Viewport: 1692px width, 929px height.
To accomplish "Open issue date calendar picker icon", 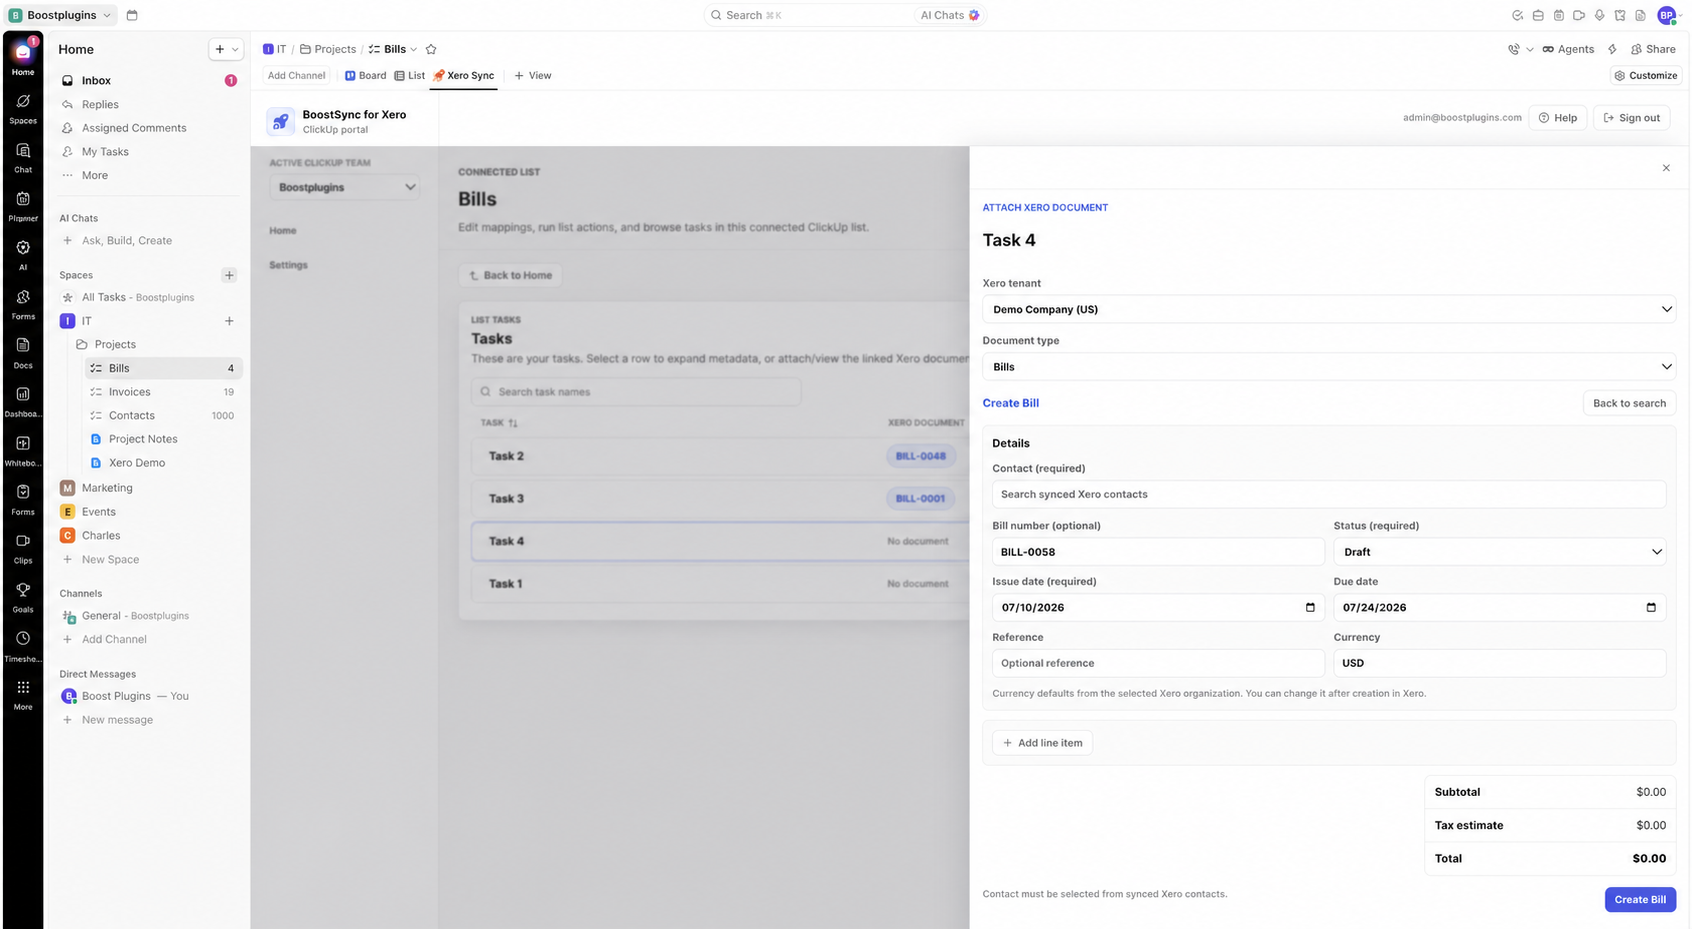I will click(x=1310, y=607).
